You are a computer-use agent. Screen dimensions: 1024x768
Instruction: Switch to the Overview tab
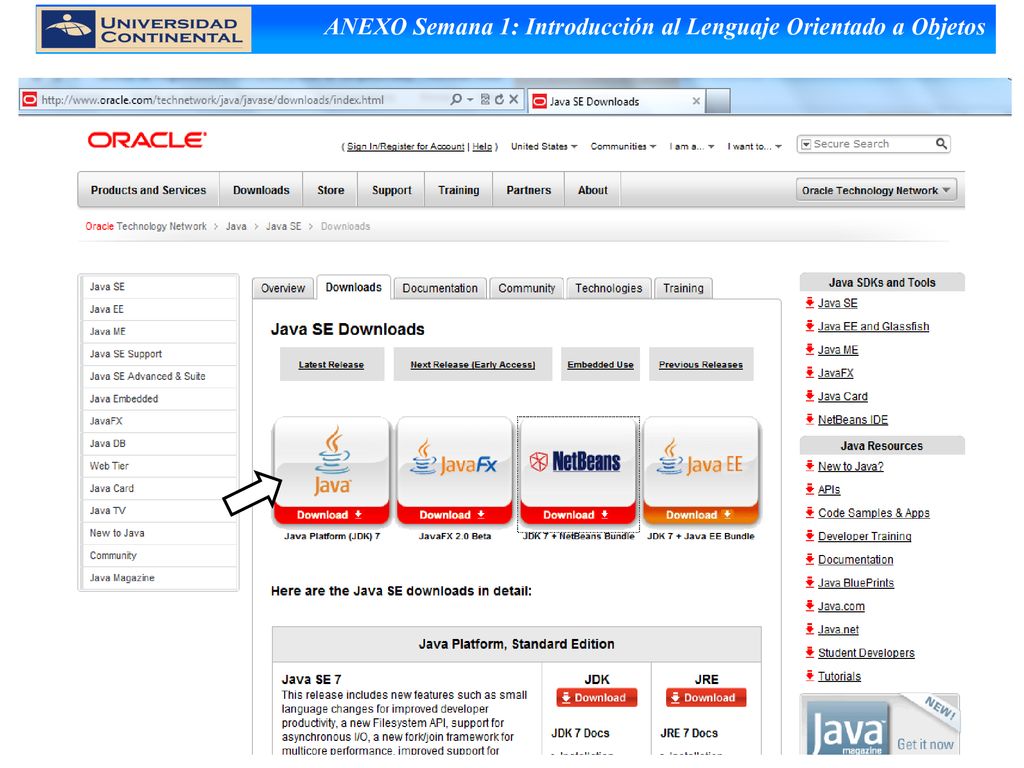click(x=283, y=288)
